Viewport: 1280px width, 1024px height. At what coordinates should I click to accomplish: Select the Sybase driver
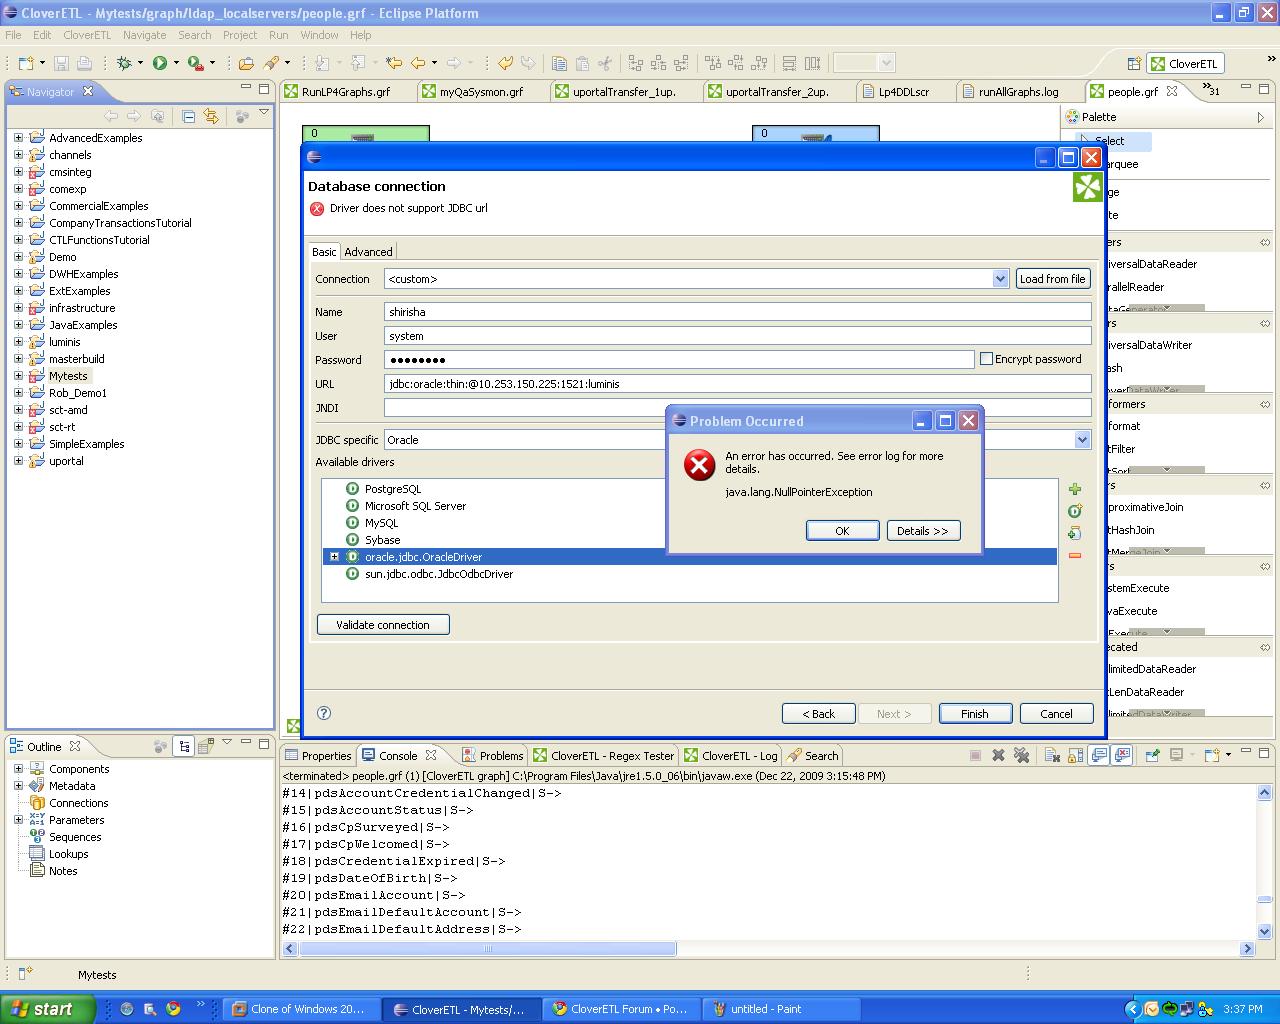point(382,540)
